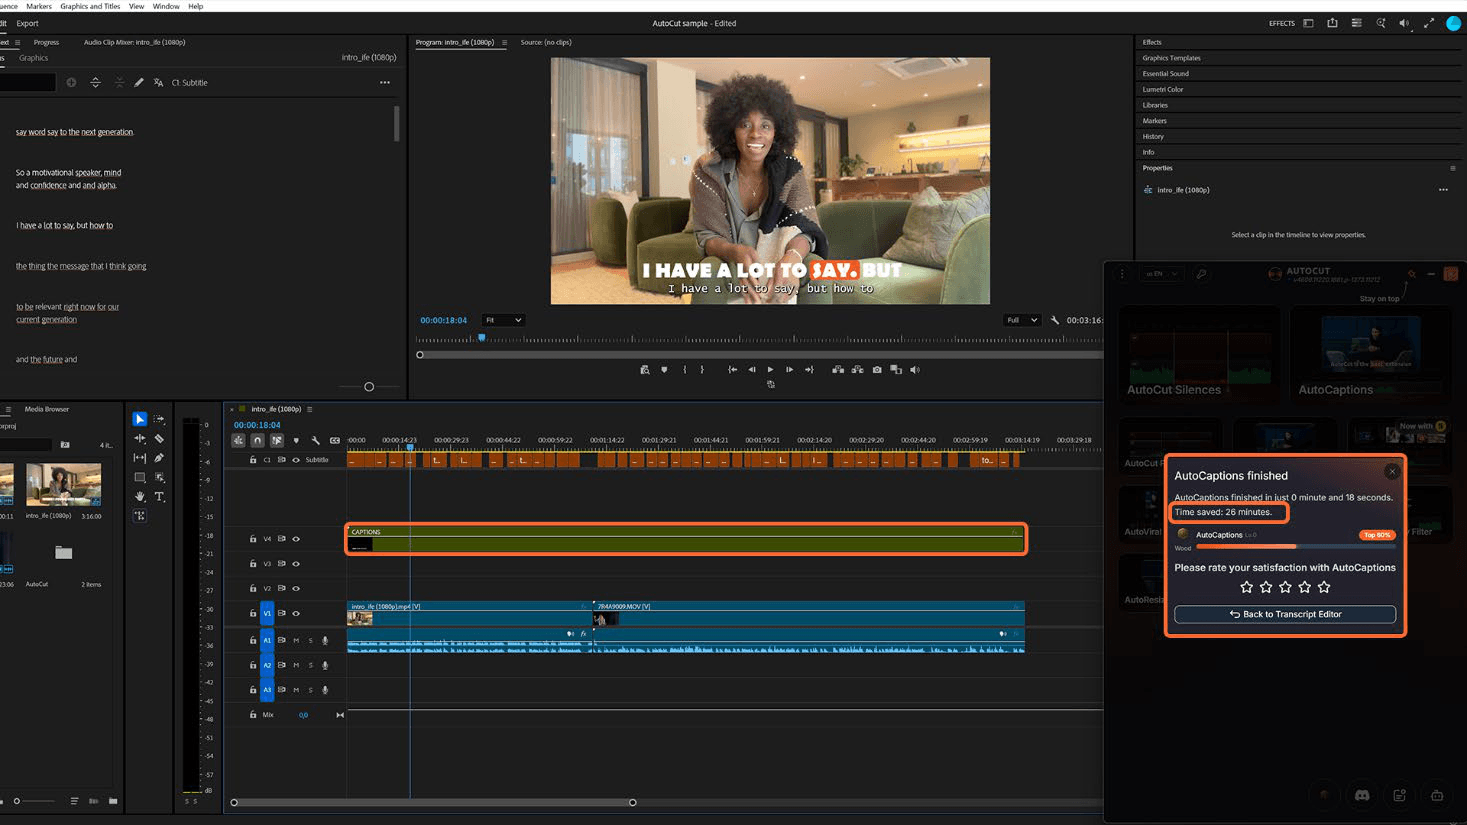Click Export Frame camera icon
This screenshot has height=825, width=1467.
(x=877, y=370)
